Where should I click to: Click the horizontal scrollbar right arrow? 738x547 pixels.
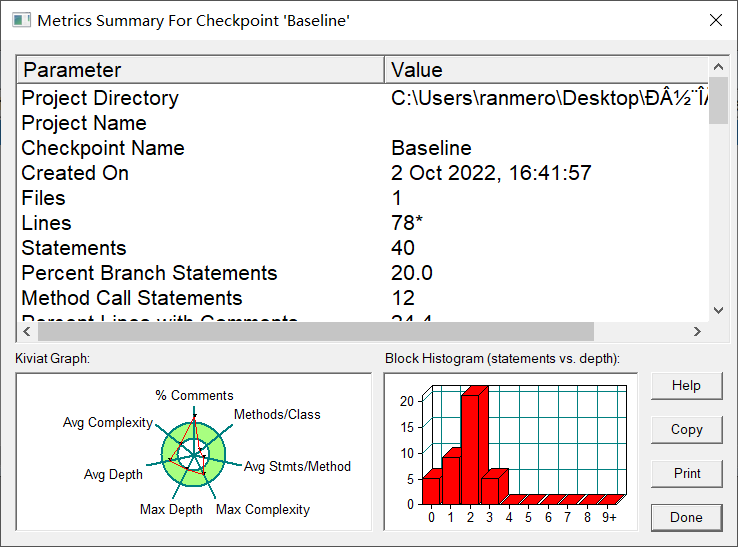pyautogui.click(x=697, y=331)
